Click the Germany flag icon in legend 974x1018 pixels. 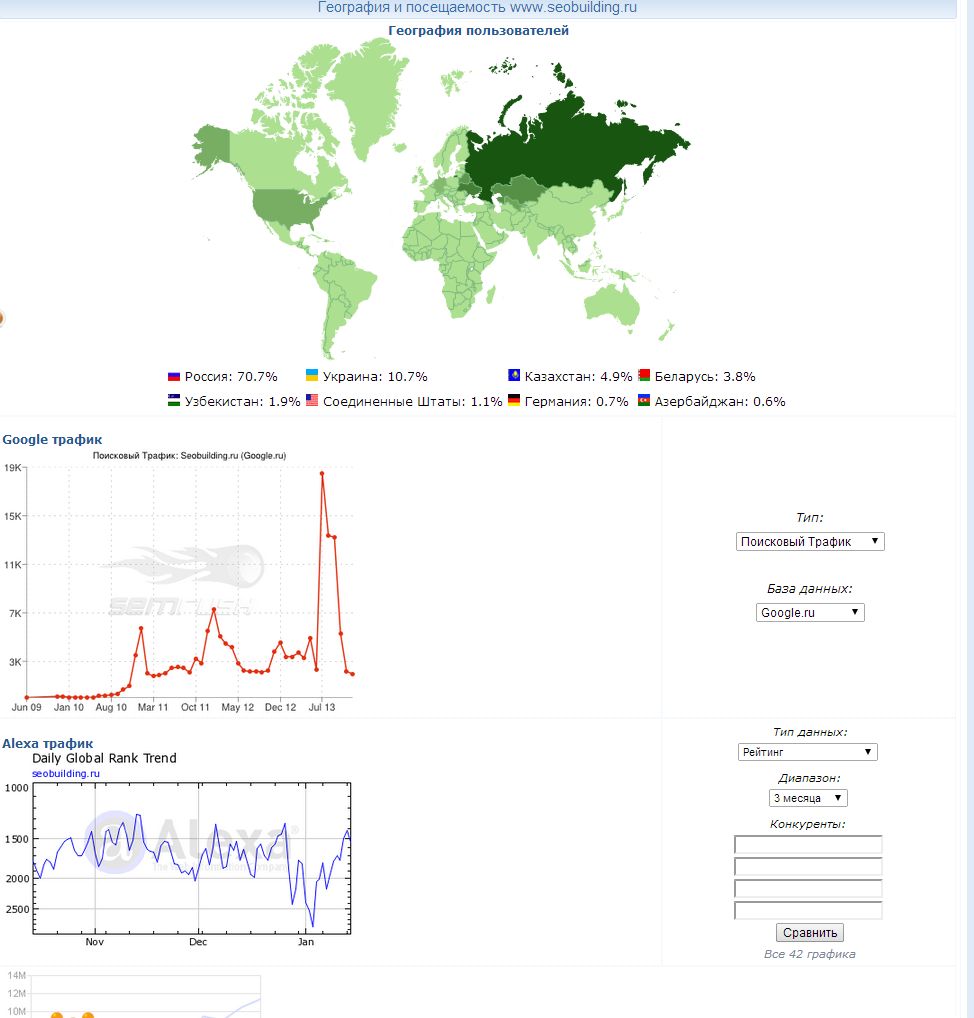pyautogui.click(x=514, y=401)
